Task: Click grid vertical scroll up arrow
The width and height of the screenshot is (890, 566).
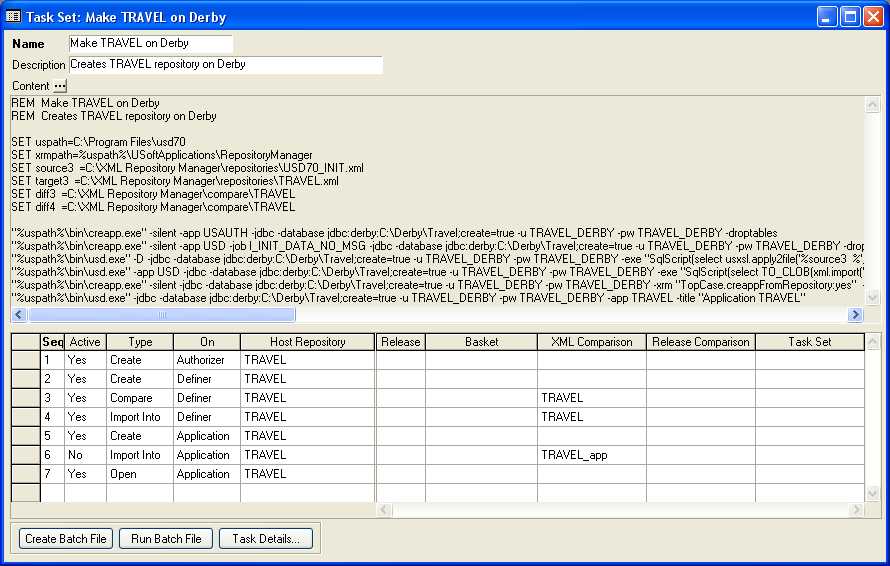Action: pyautogui.click(x=873, y=341)
